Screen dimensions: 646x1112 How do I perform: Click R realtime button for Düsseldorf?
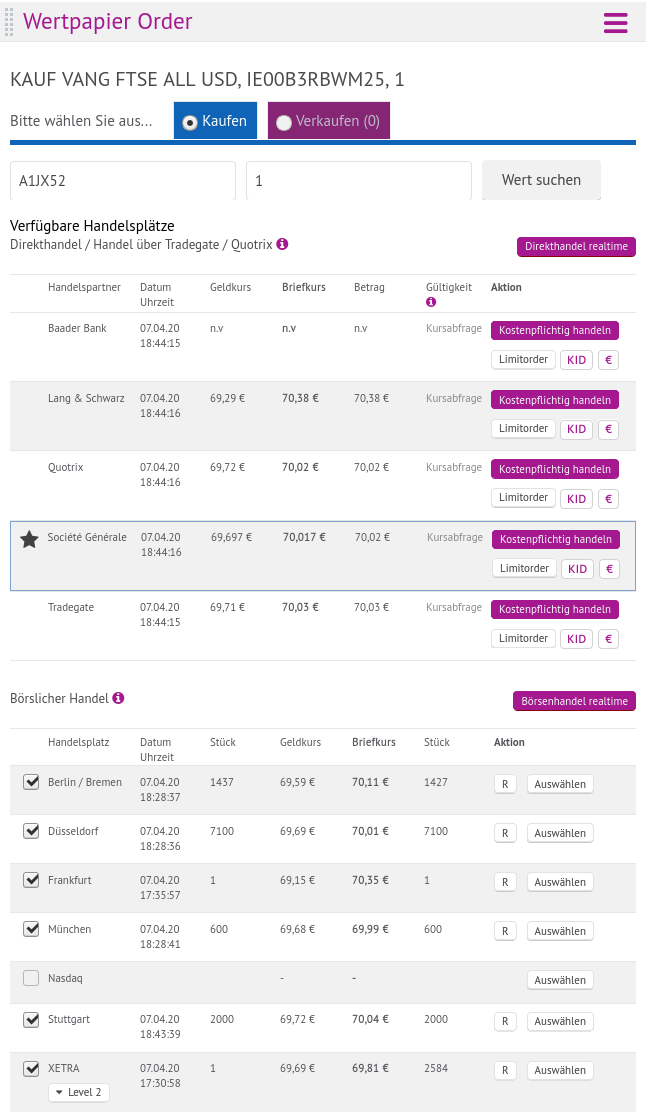point(505,833)
